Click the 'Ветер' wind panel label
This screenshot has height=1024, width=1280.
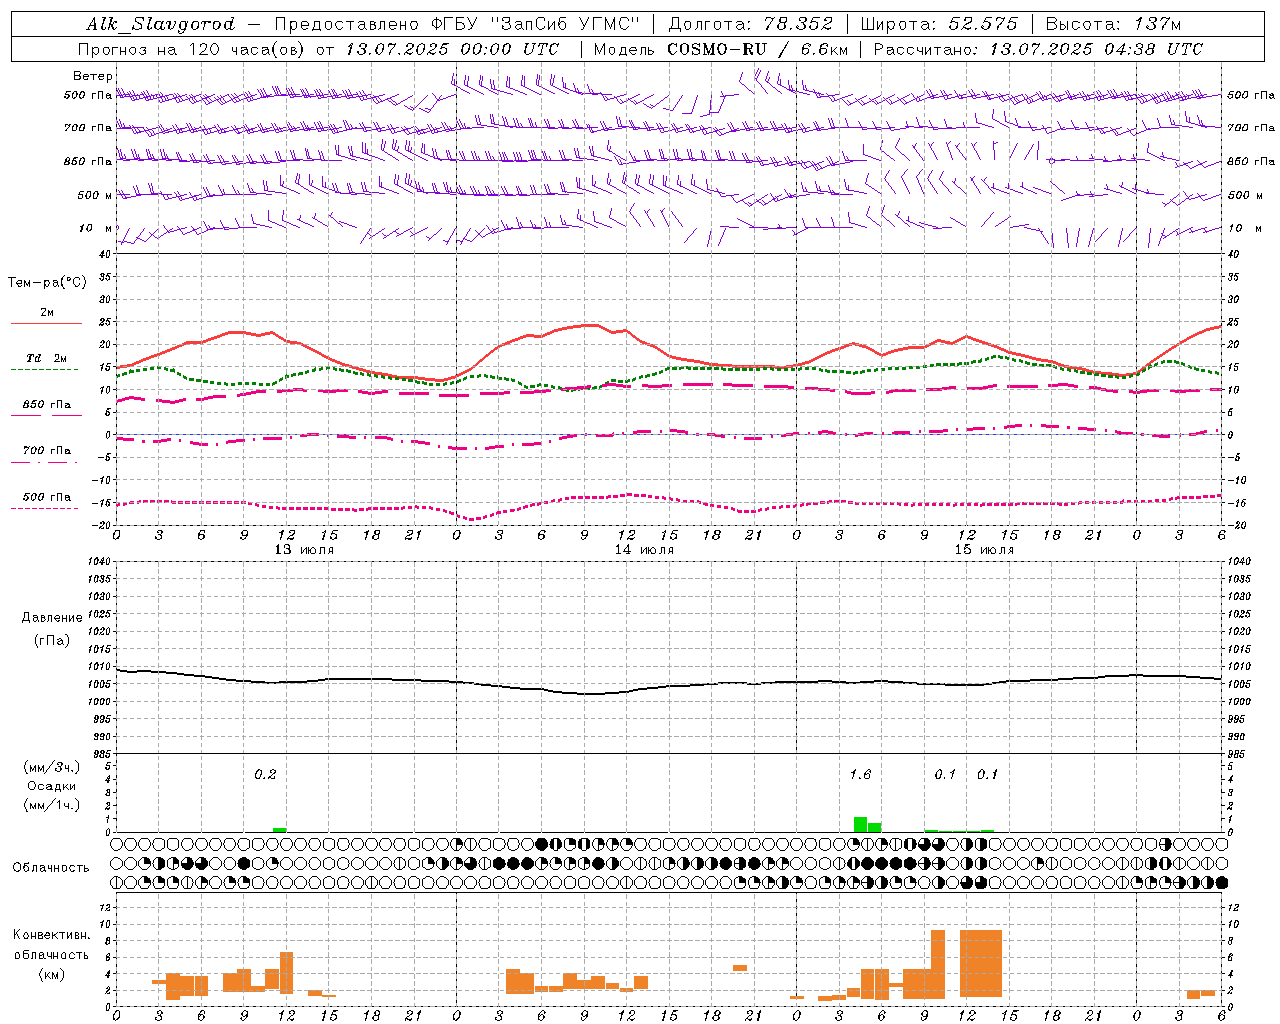click(93, 76)
